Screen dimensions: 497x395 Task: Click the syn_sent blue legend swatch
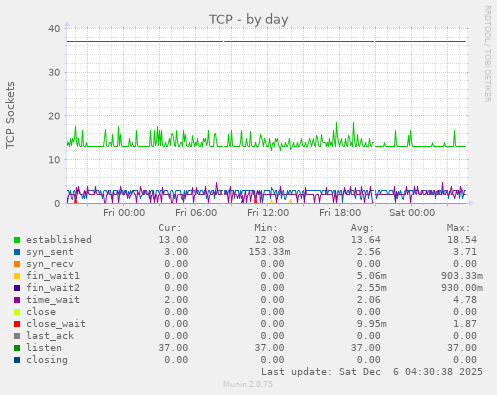point(17,252)
